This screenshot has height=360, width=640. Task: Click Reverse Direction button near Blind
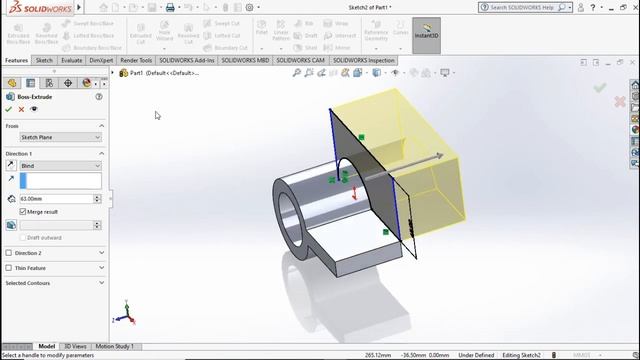pyautogui.click(x=11, y=165)
